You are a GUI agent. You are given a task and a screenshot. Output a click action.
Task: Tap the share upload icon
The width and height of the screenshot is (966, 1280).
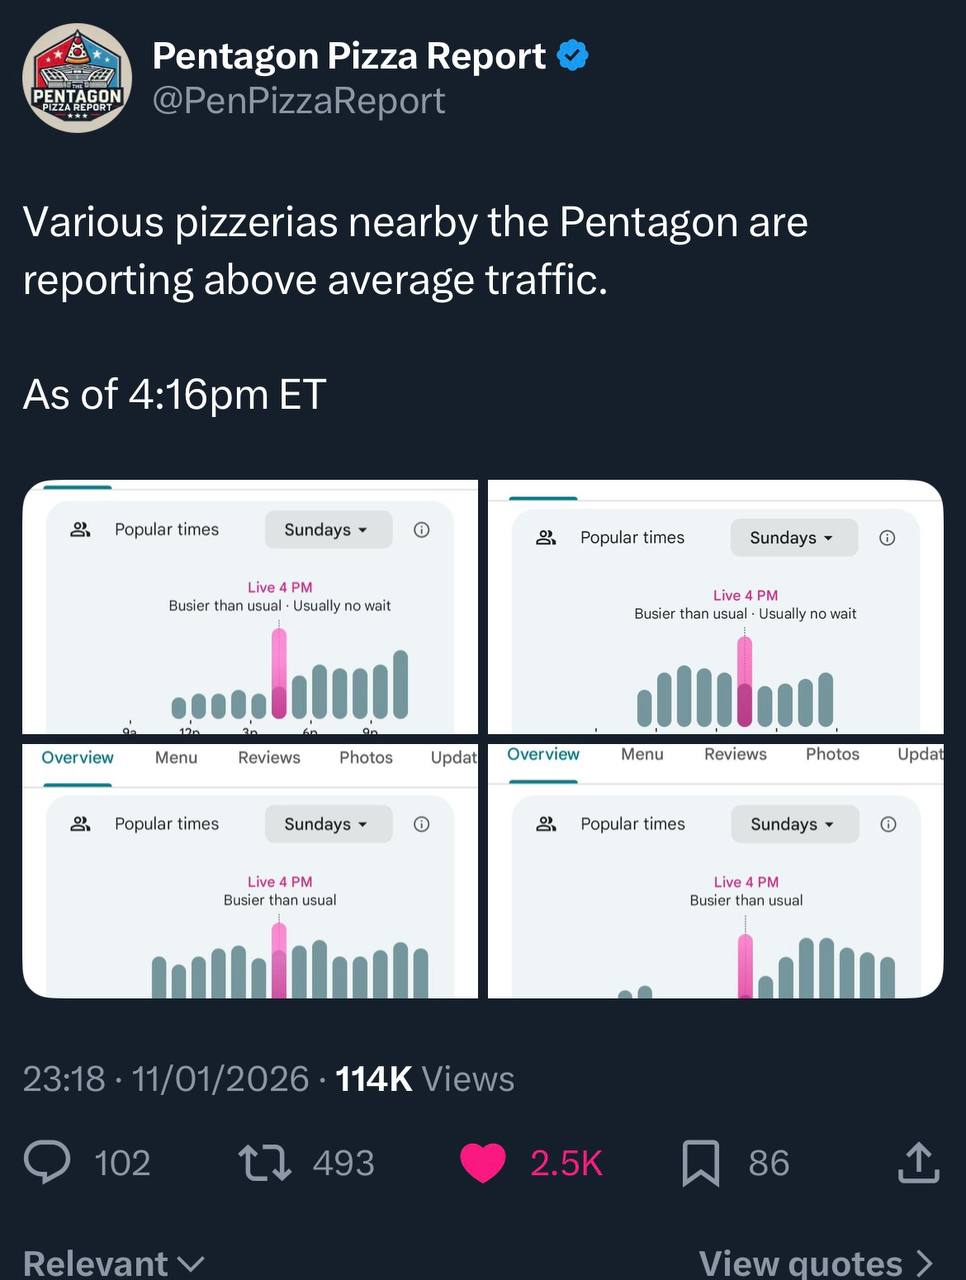pos(918,1163)
